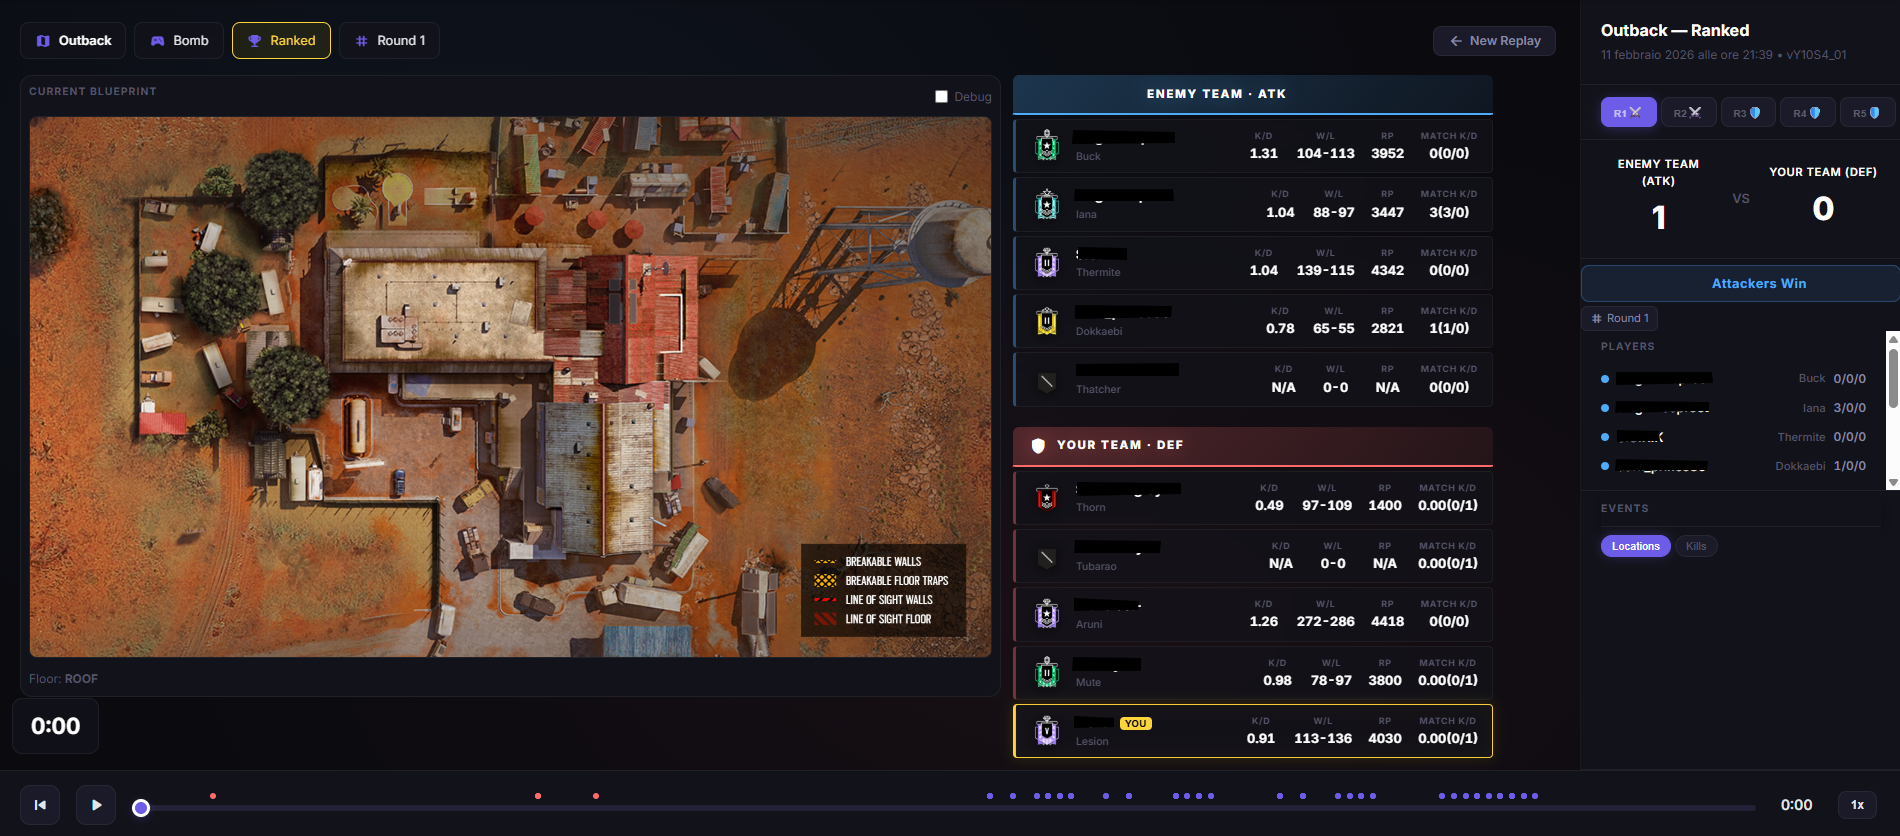Click Floor: ROOF label
The width and height of the screenshot is (1900, 836).
pyautogui.click(x=63, y=679)
